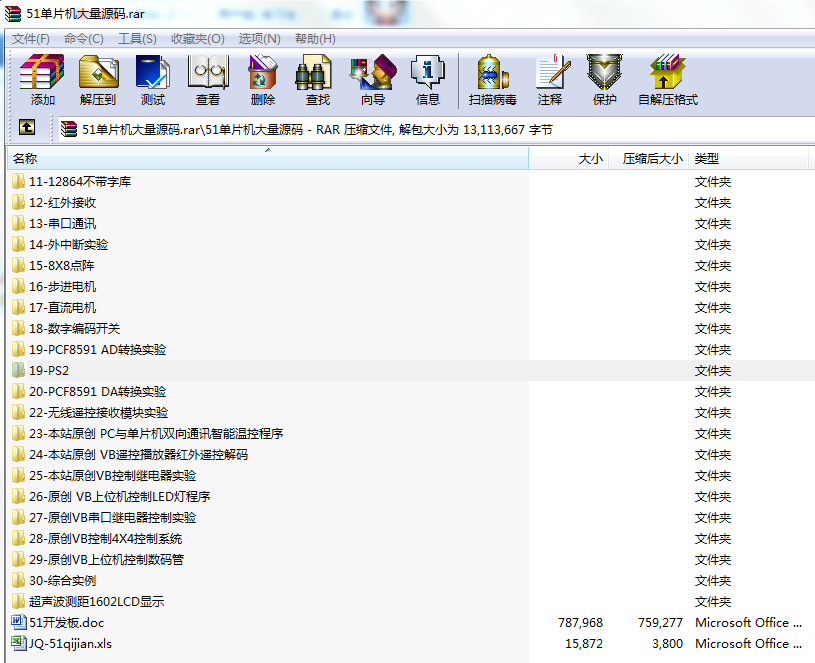Open the Favorites (收藏夹) menu
This screenshot has height=663, width=815.
(198, 39)
